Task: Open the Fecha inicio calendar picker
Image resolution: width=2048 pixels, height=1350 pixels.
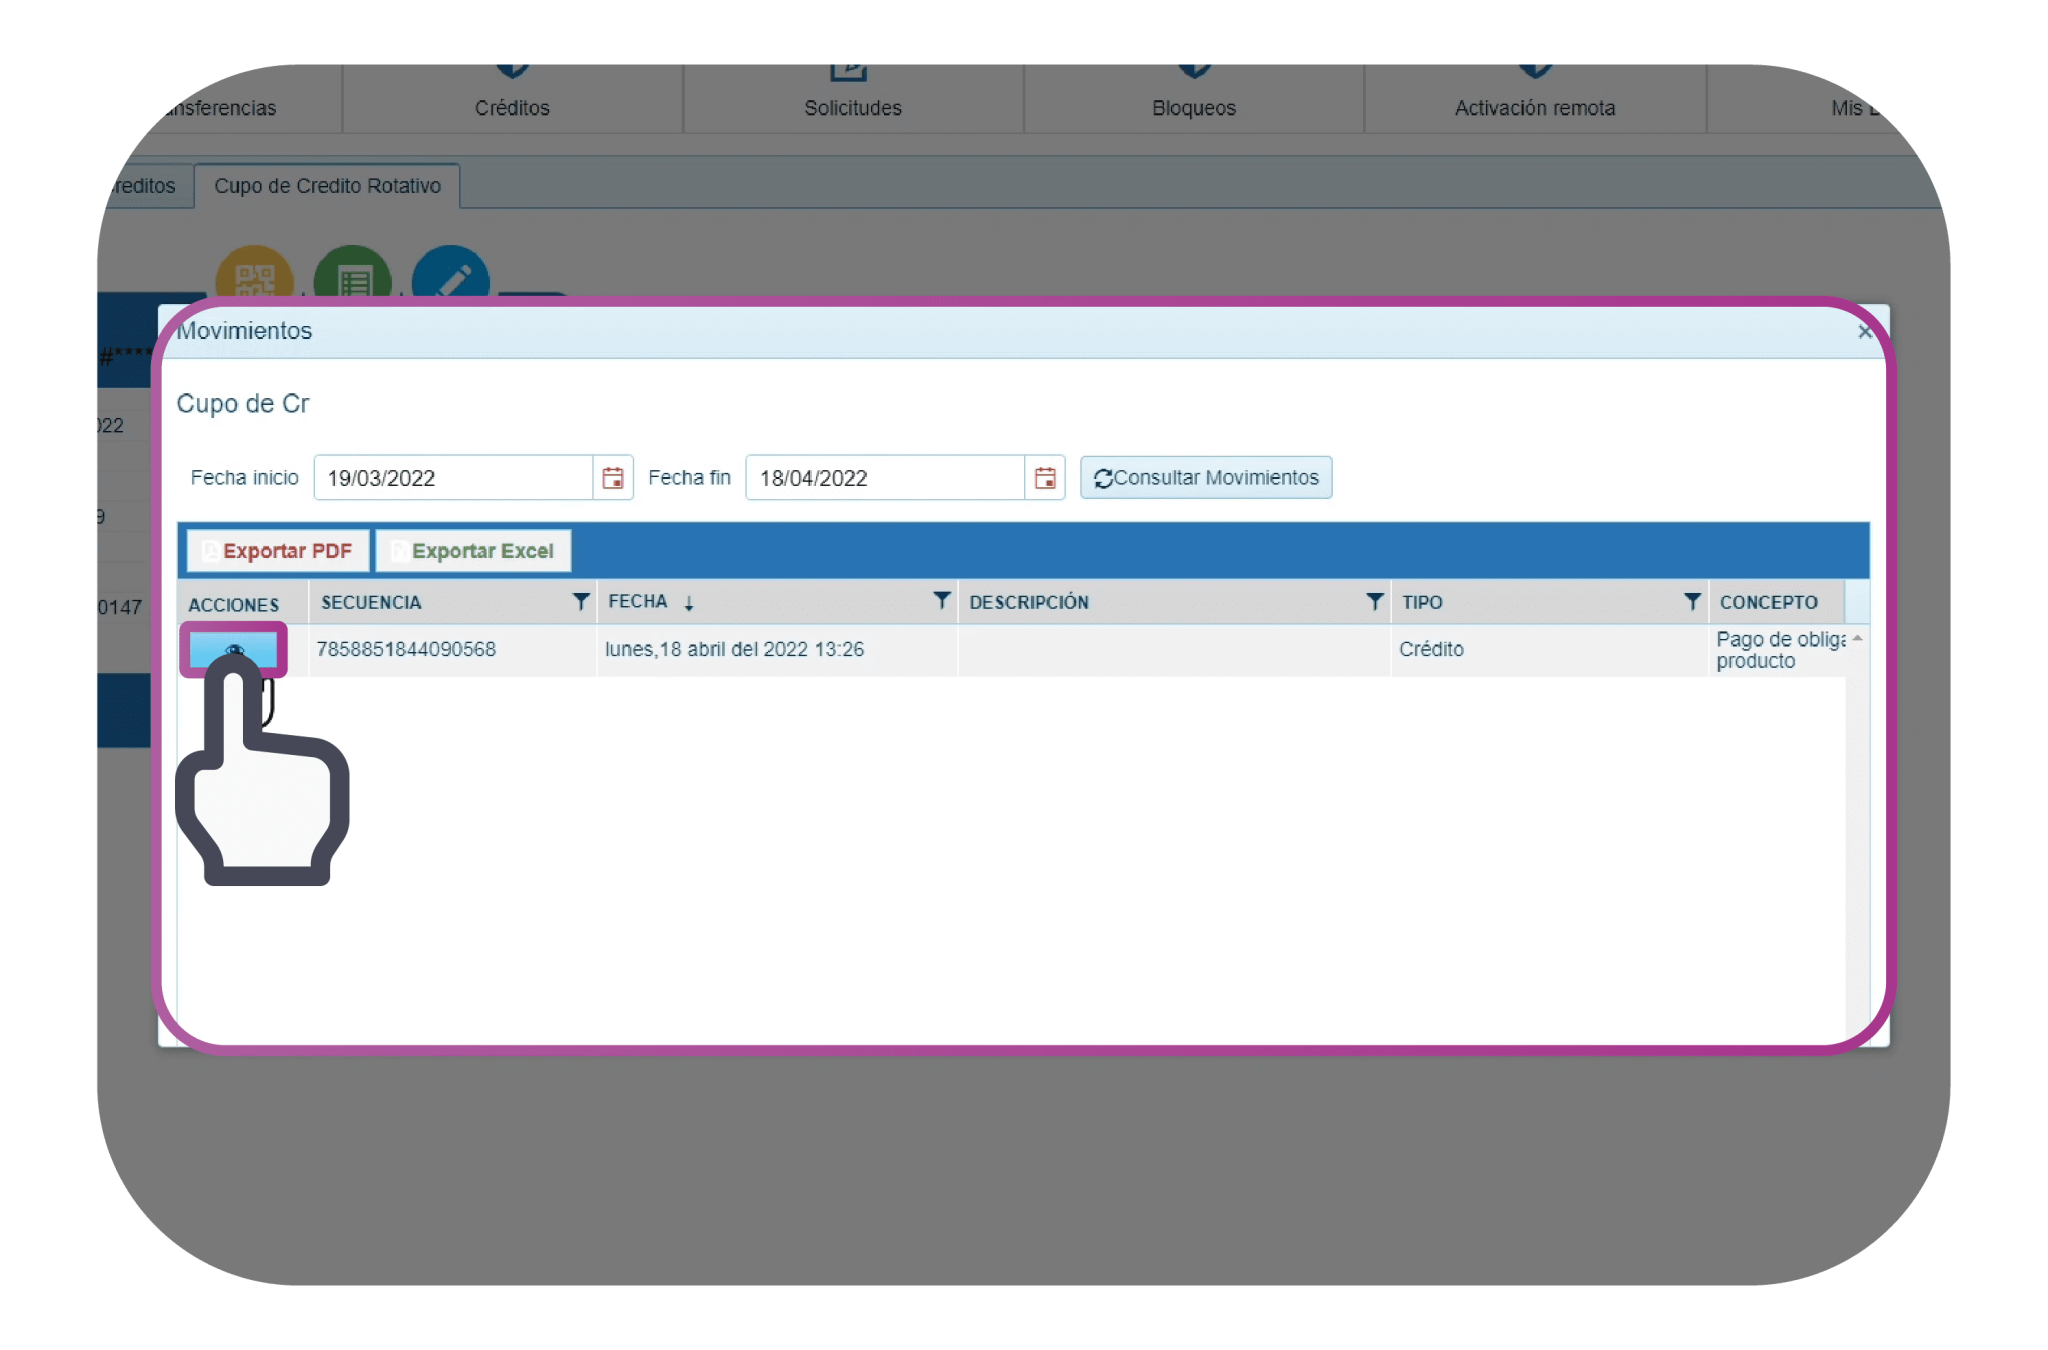Action: point(612,478)
